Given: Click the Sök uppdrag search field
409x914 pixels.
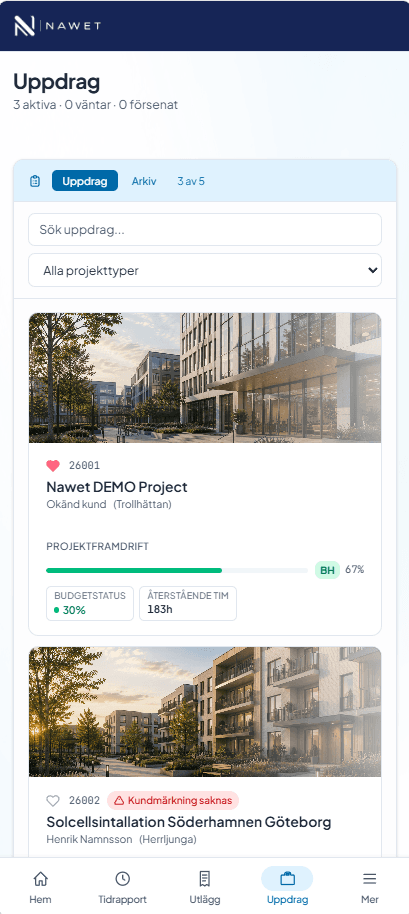Looking at the screenshot, I should point(205,230).
